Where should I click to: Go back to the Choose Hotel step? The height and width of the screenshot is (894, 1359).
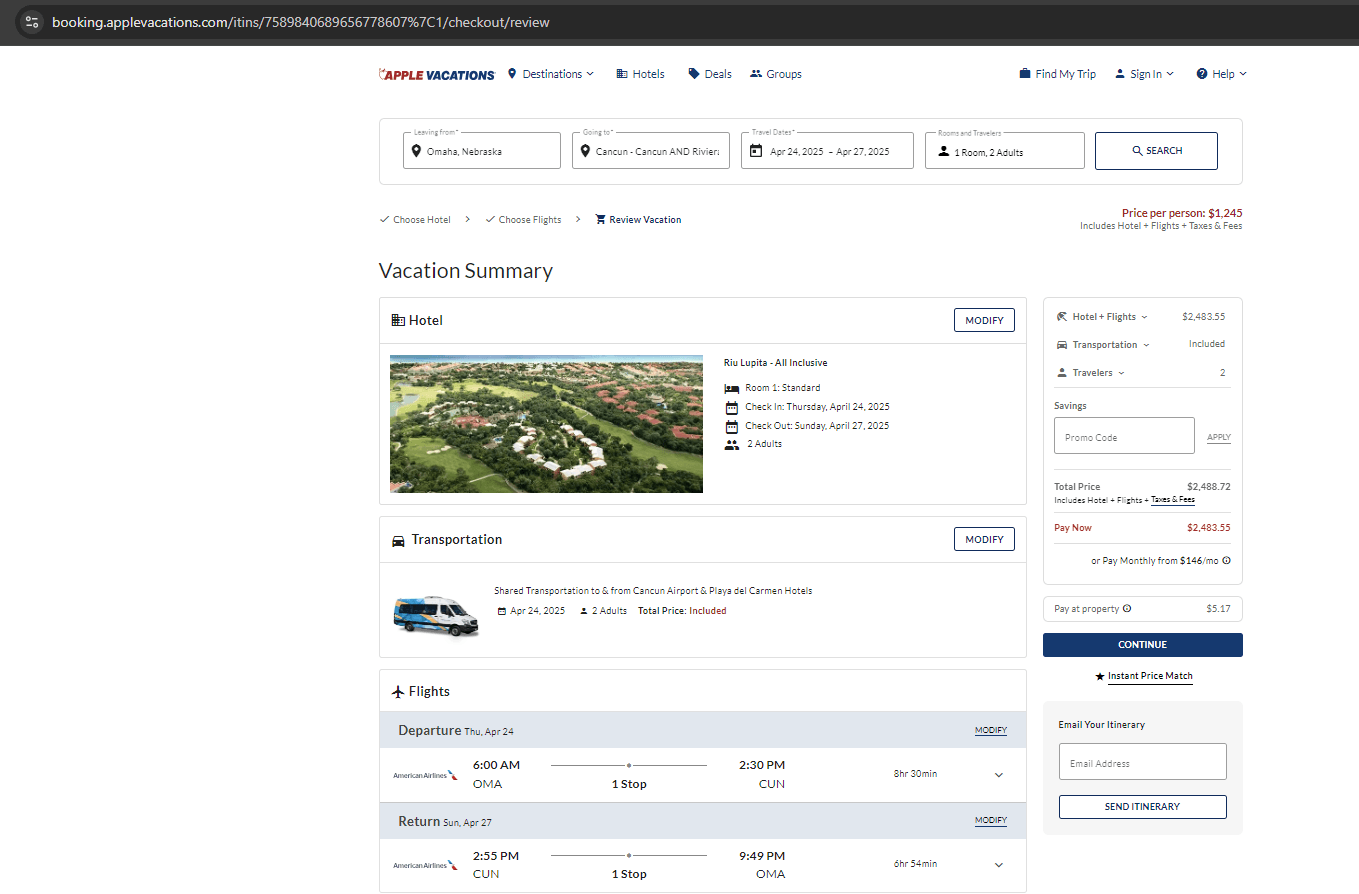click(x=421, y=220)
